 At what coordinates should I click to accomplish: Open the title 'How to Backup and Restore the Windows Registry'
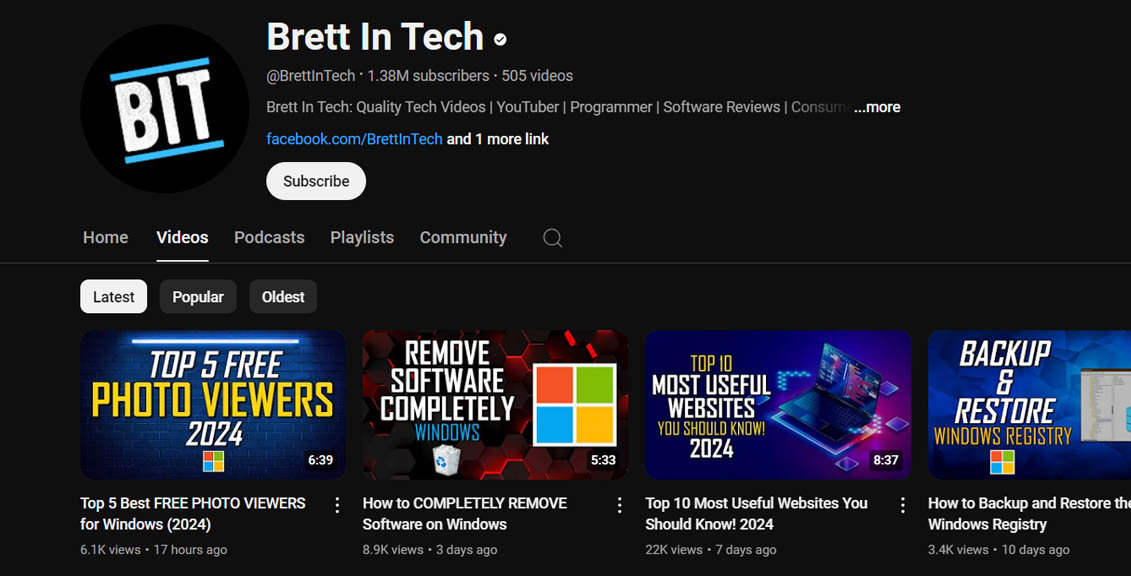pos(1029,513)
